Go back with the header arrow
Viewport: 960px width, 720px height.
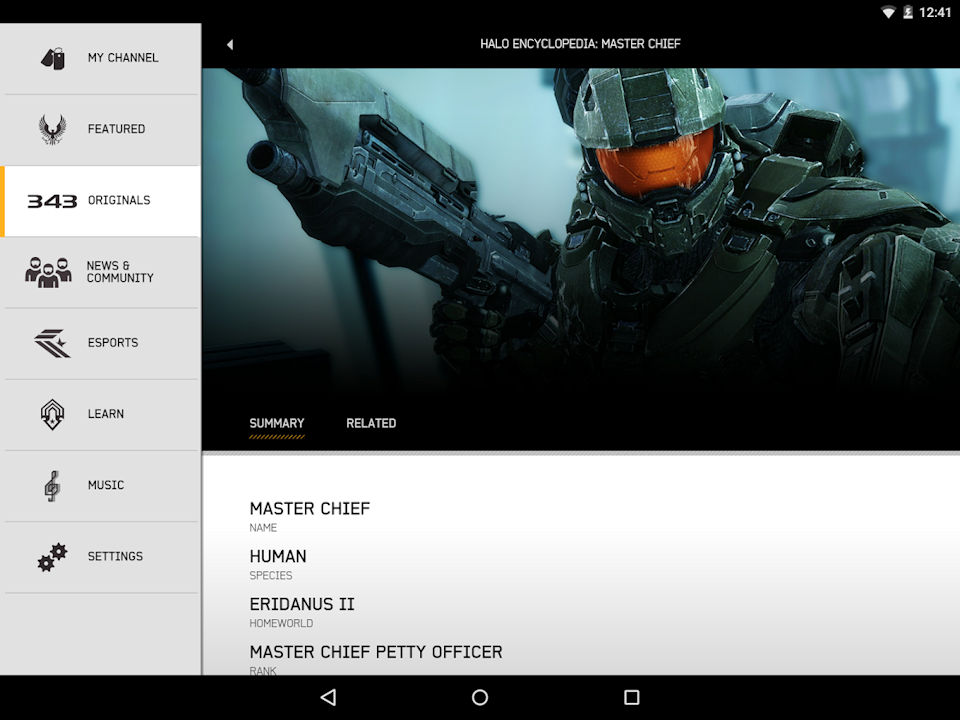[230, 44]
